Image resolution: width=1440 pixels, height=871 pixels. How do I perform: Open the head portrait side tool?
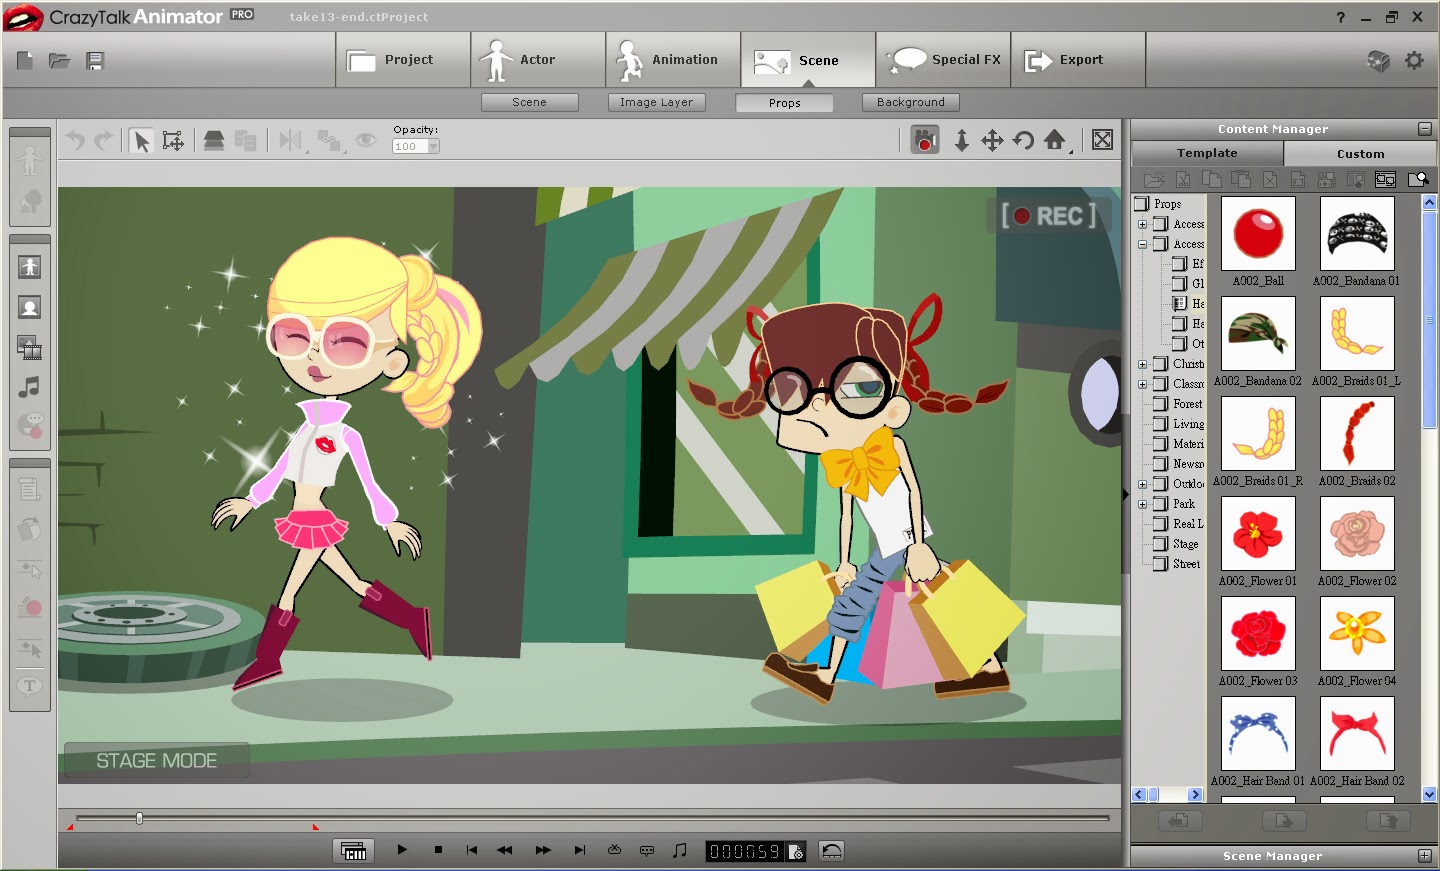click(30, 308)
